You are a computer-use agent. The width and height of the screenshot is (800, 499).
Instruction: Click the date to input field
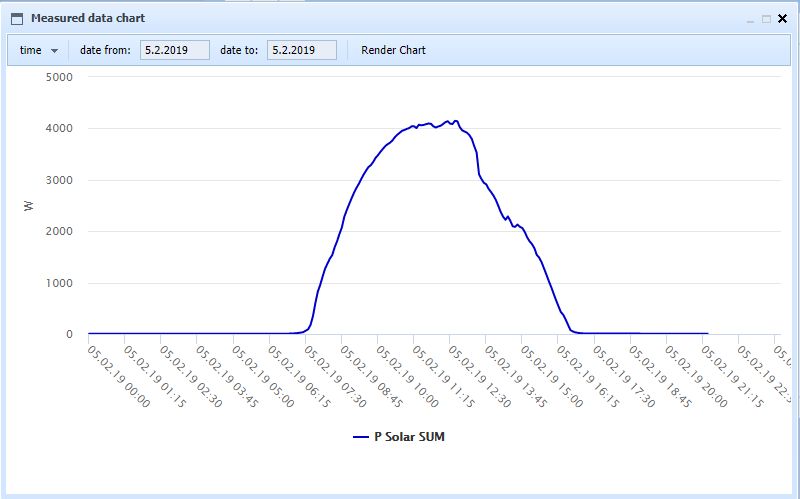click(301, 50)
